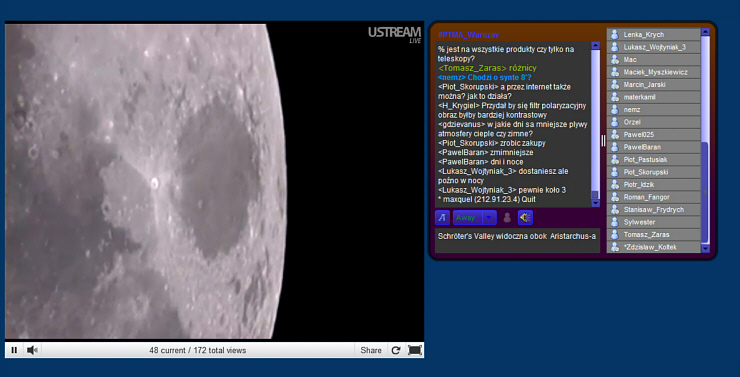The image size is (740, 377).
Task: Click the splitter handle between chat and users
Action: click(x=603, y=141)
